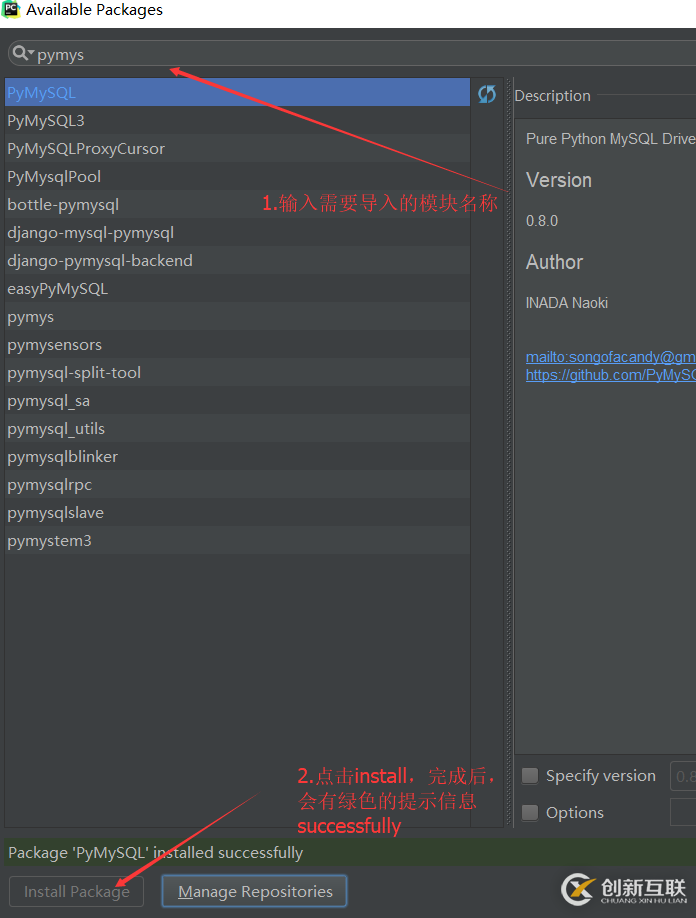Select the pymysql-split-tool package
Image resolution: width=696 pixels, height=918 pixels.
[x=237, y=373]
